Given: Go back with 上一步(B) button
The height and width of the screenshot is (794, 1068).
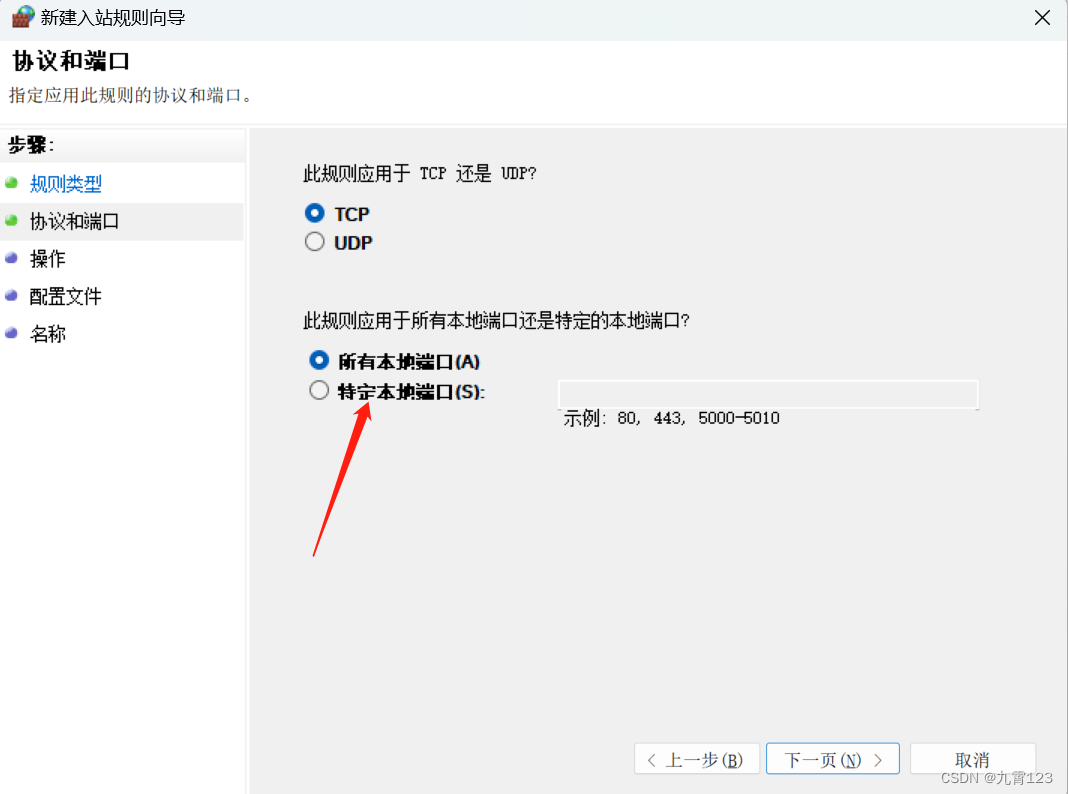Looking at the screenshot, I should pos(696,759).
